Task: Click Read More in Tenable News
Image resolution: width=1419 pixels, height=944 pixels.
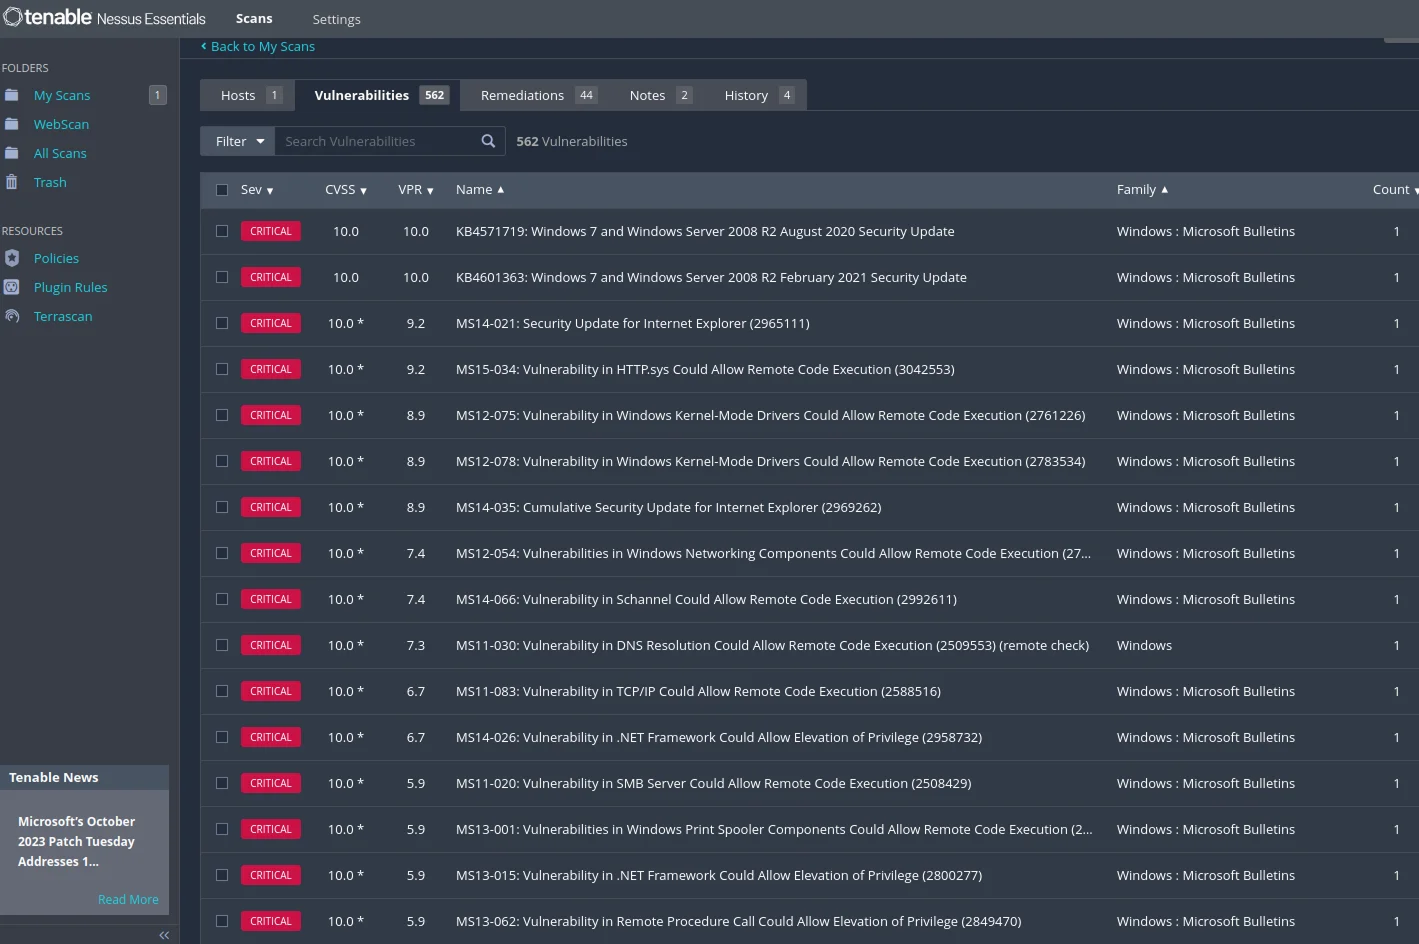Action: coord(128,900)
